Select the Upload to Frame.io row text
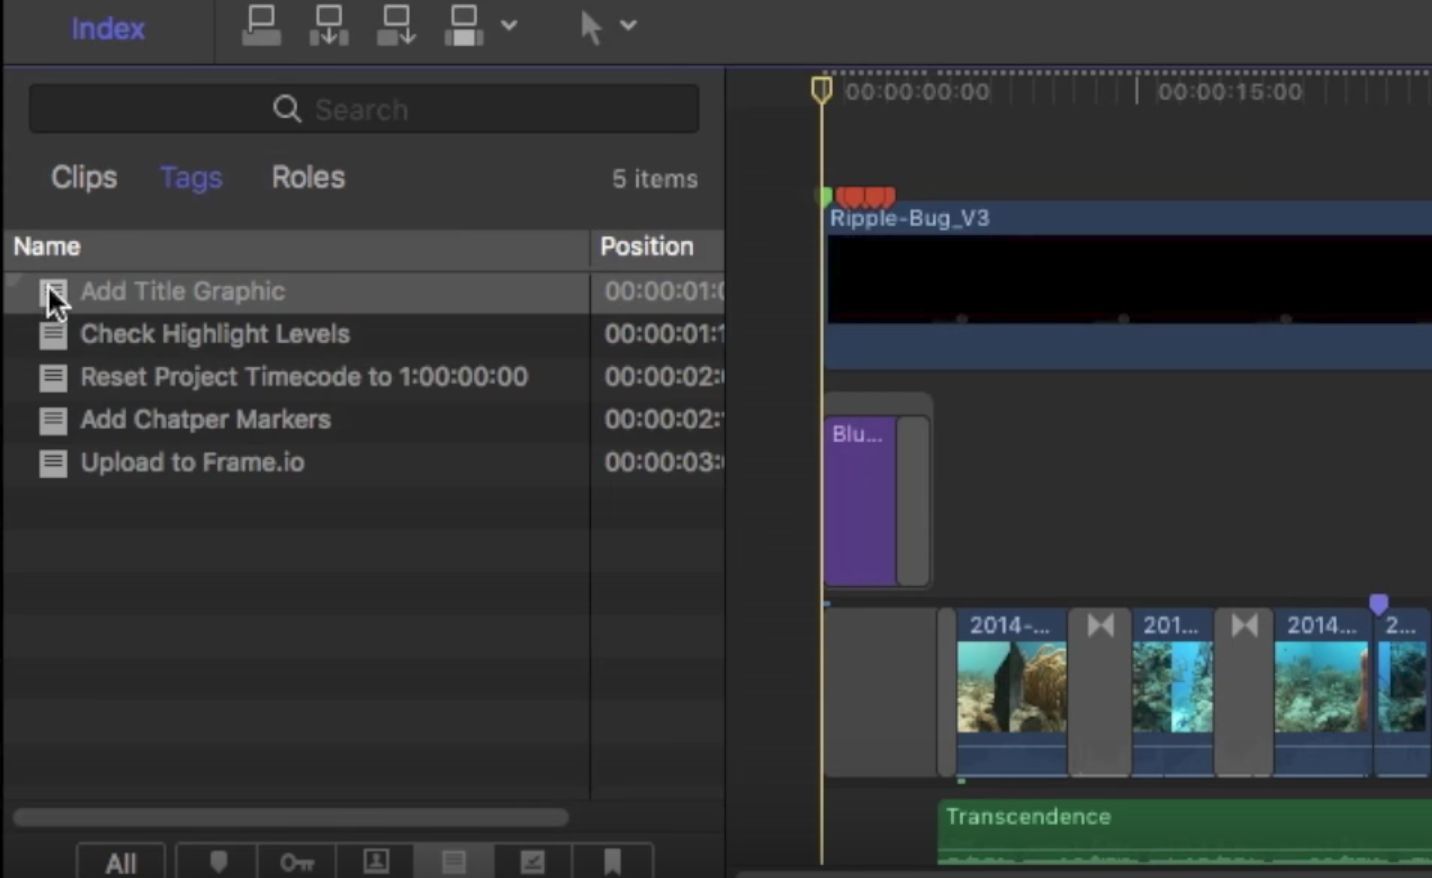The width and height of the screenshot is (1432, 878). click(x=192, y=462)
